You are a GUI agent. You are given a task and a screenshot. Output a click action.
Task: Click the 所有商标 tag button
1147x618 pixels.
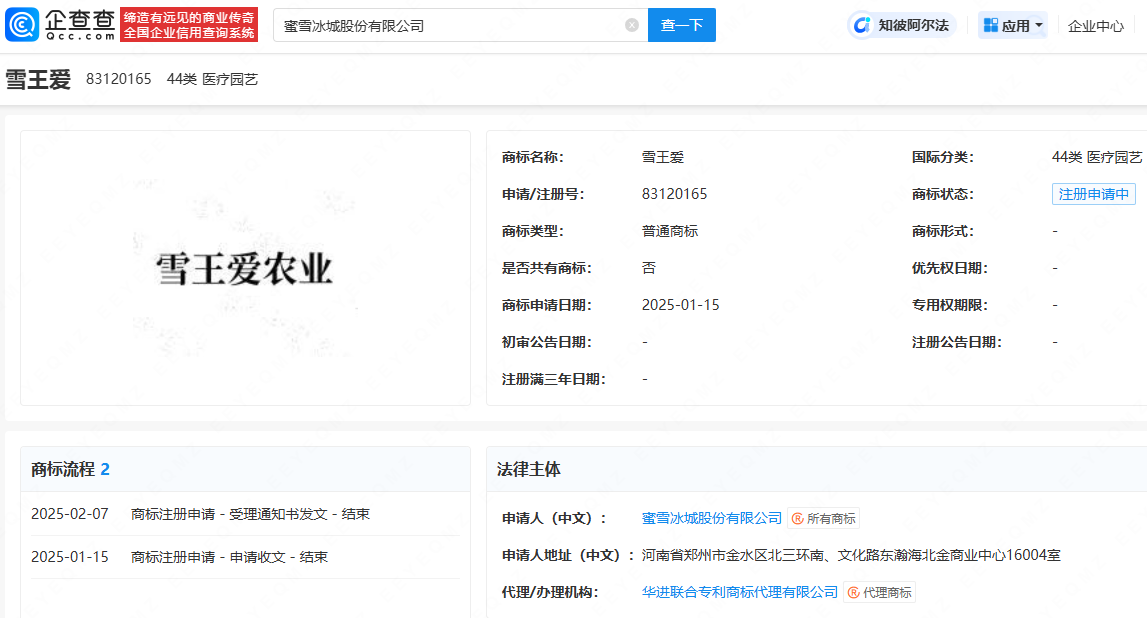click(x=824, y=519)
